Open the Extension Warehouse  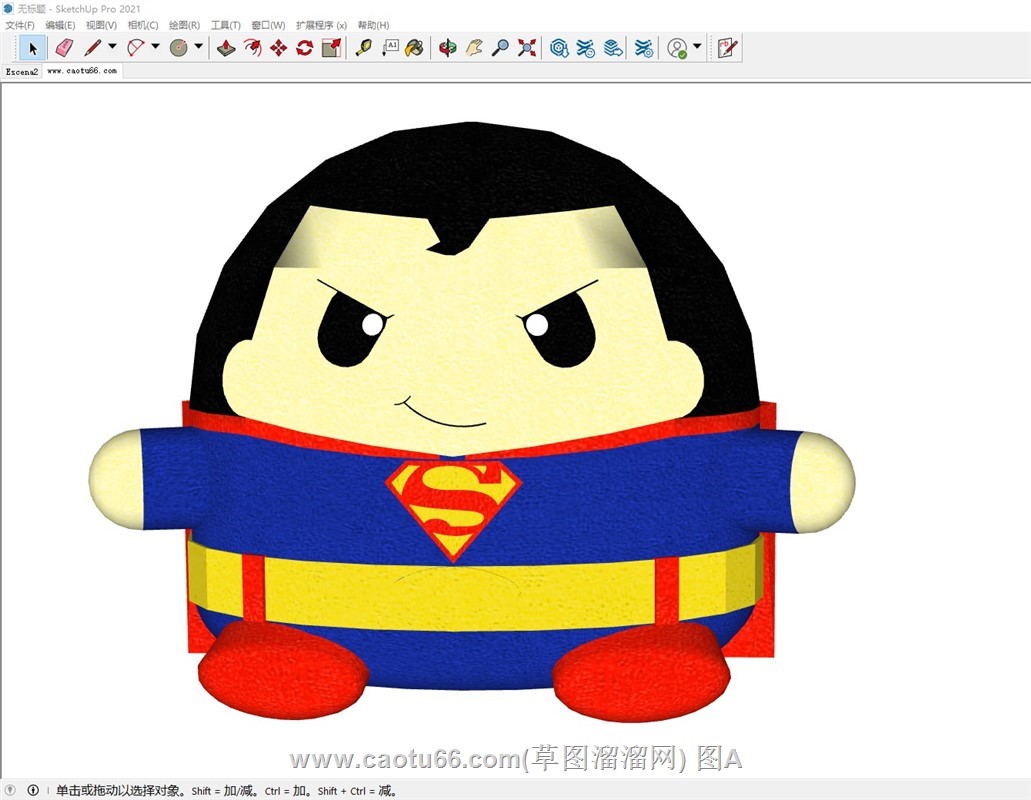[585, 48]
